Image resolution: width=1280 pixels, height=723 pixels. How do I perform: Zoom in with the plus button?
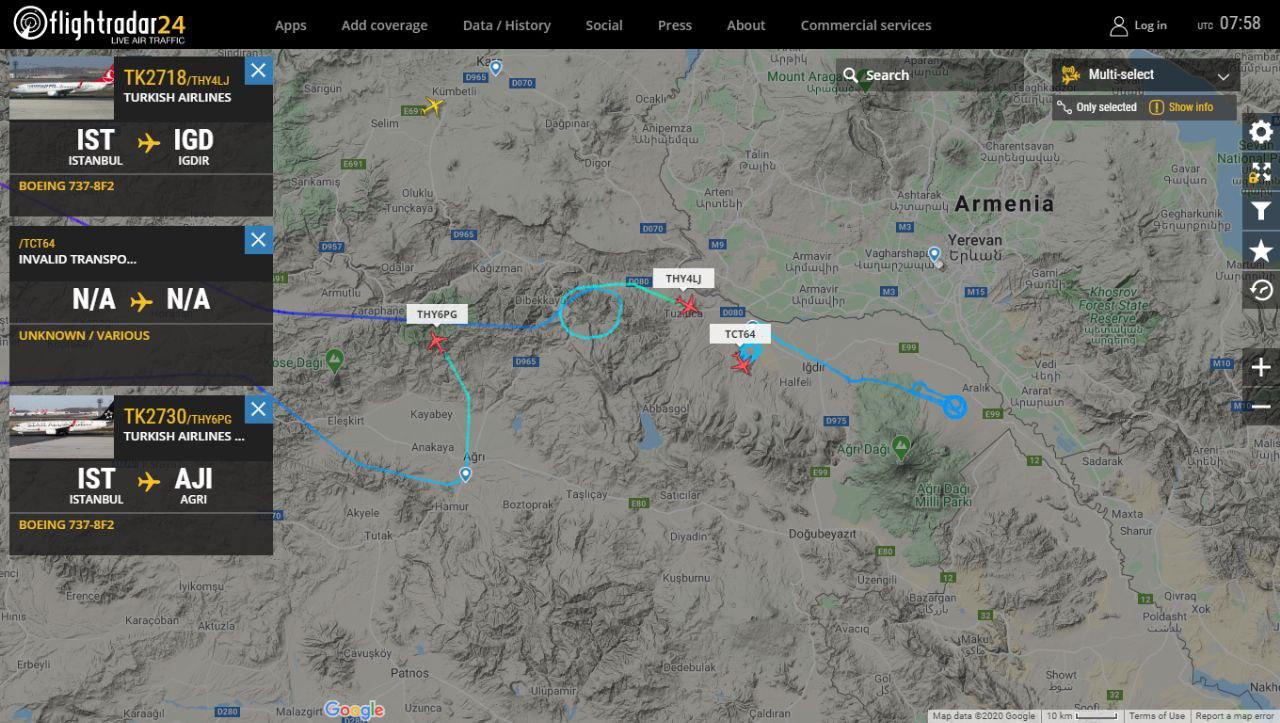click(x=1261, y=367)
